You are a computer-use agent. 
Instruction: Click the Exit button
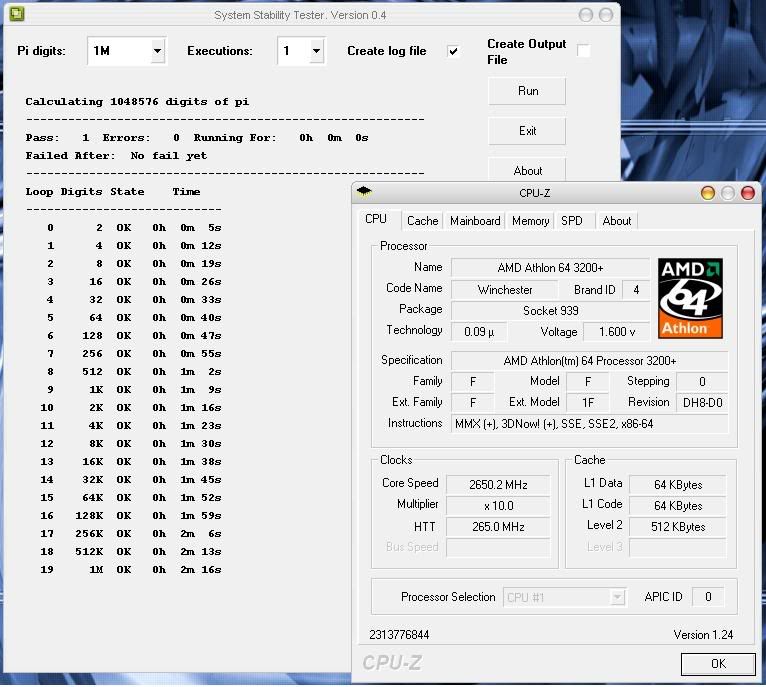527,131
